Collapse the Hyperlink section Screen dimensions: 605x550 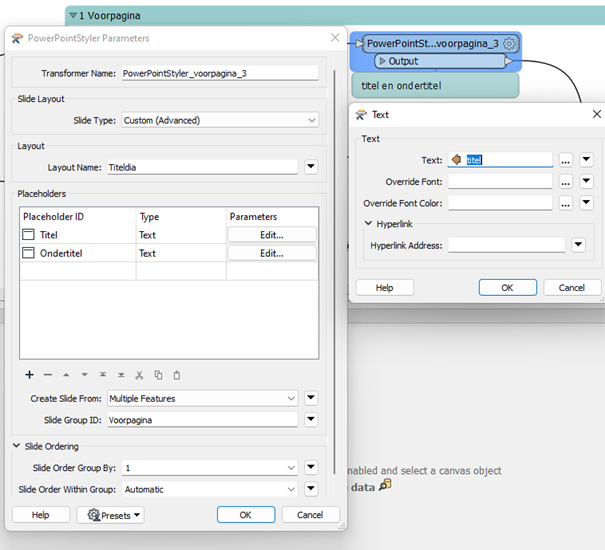(367, 224)
